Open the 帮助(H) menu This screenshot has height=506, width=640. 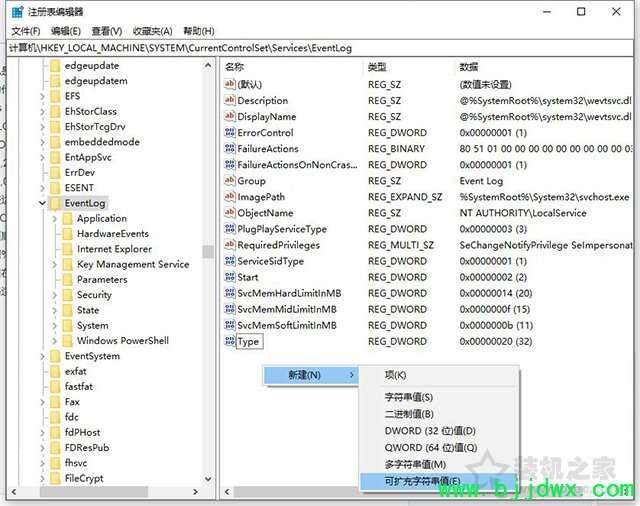pyautogui.click(x=199, y=31)
